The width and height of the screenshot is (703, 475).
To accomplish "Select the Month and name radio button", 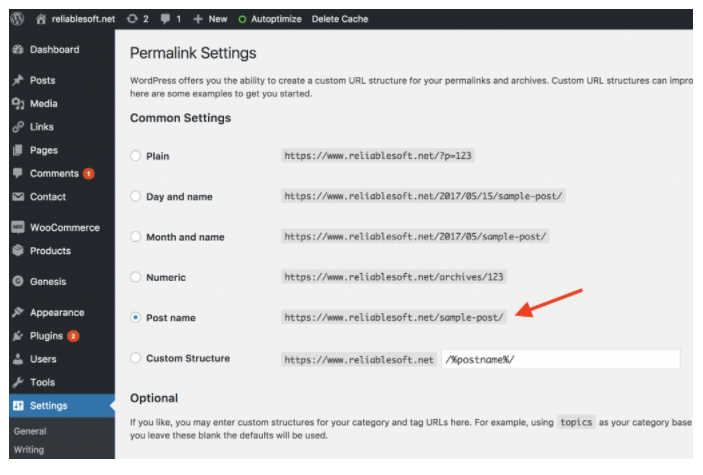I will click(135, 236).
